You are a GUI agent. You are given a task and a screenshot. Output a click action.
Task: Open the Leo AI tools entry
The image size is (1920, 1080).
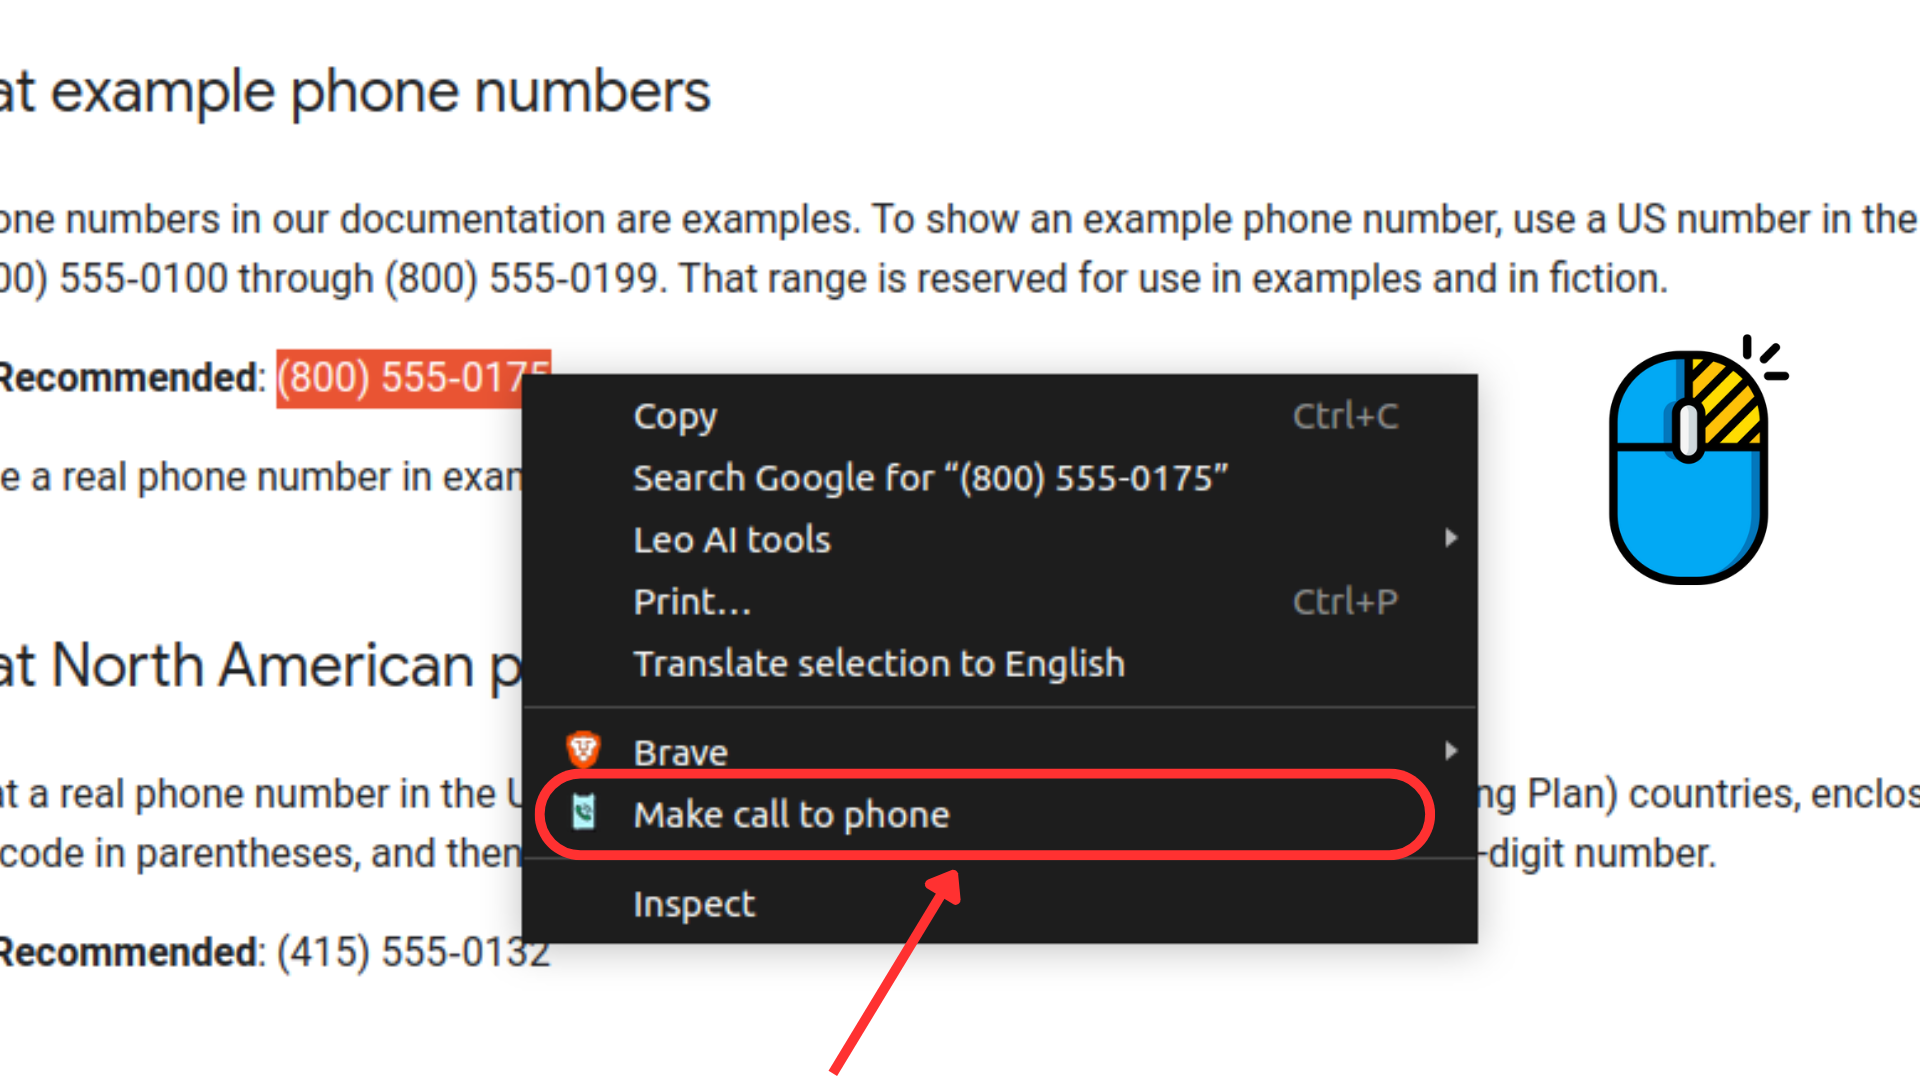732,540
